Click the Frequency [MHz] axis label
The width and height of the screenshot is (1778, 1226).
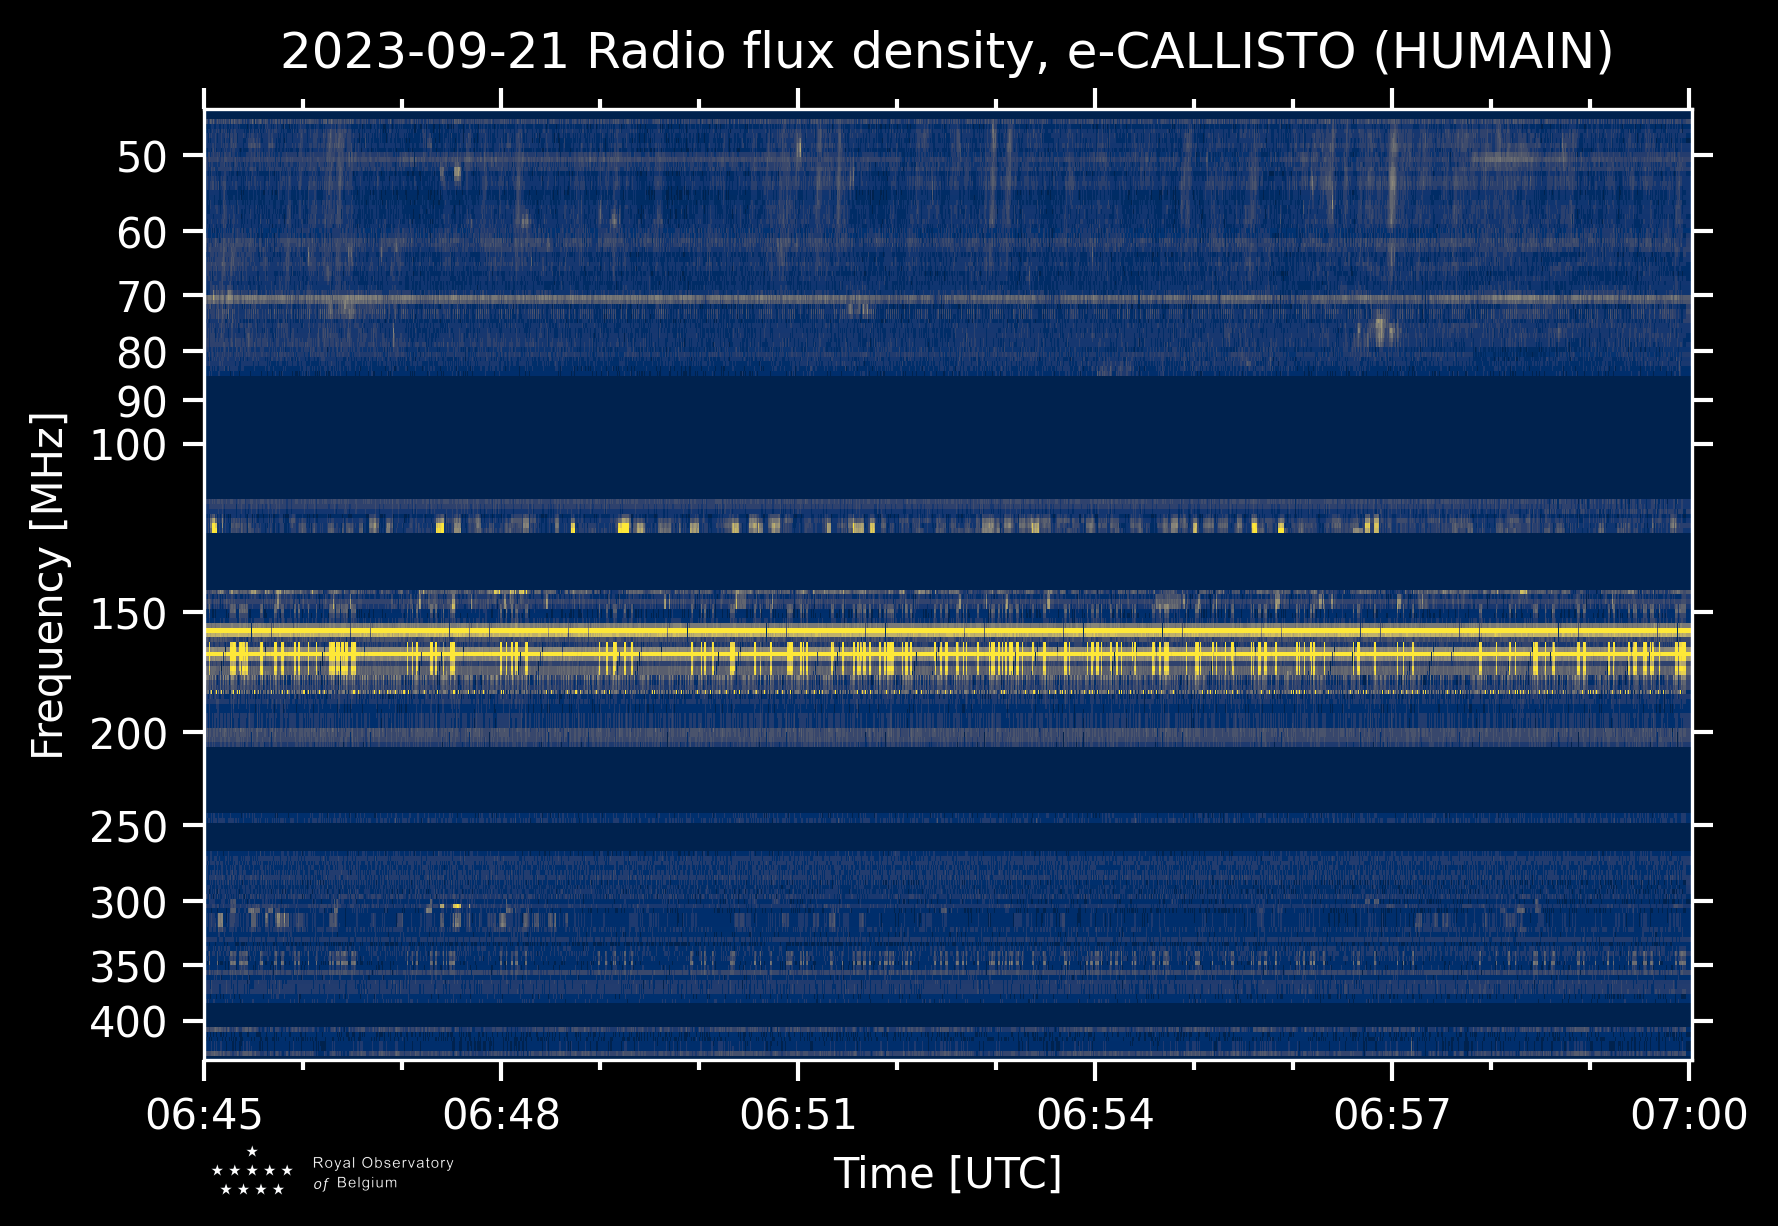48,586
